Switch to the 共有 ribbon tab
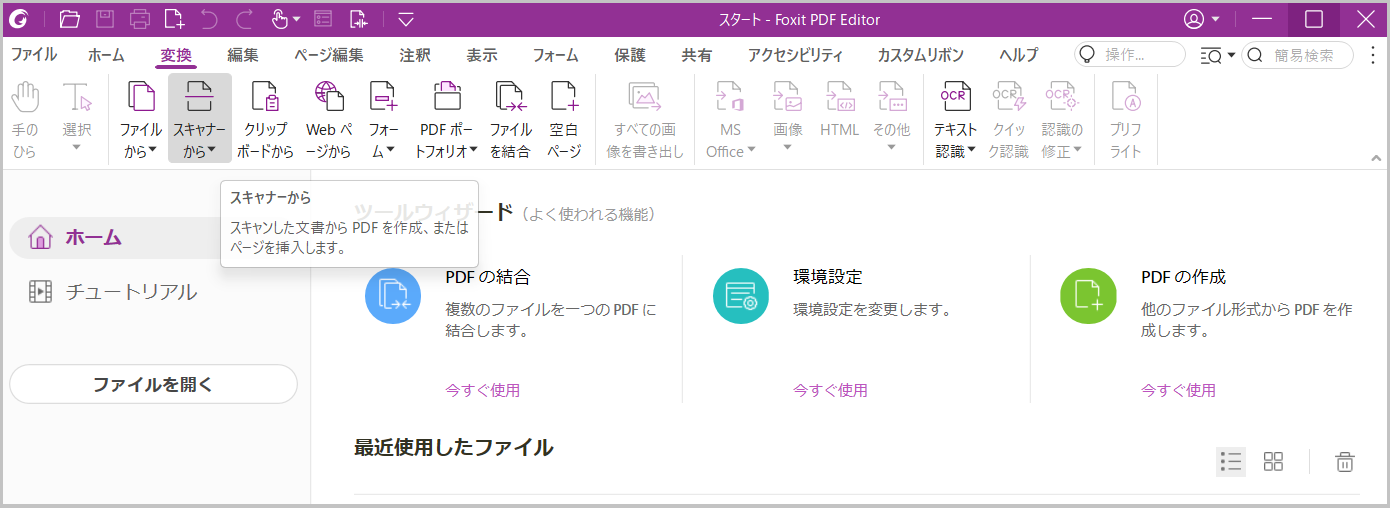Image resolution: width=1390 pixels, height=508 pixels. click(x=697, y=55)
